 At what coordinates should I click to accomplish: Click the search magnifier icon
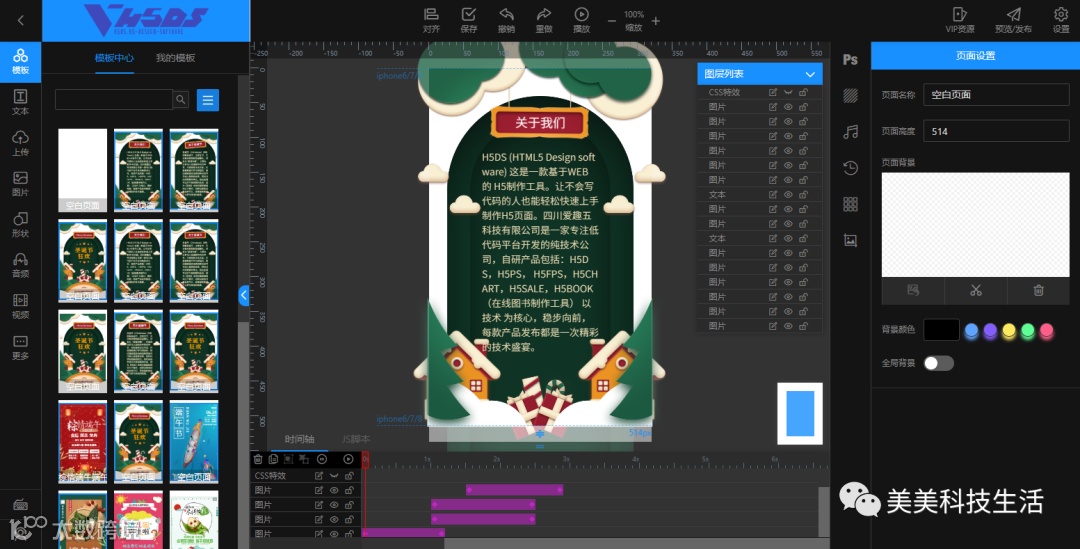(x=180, y=100)
